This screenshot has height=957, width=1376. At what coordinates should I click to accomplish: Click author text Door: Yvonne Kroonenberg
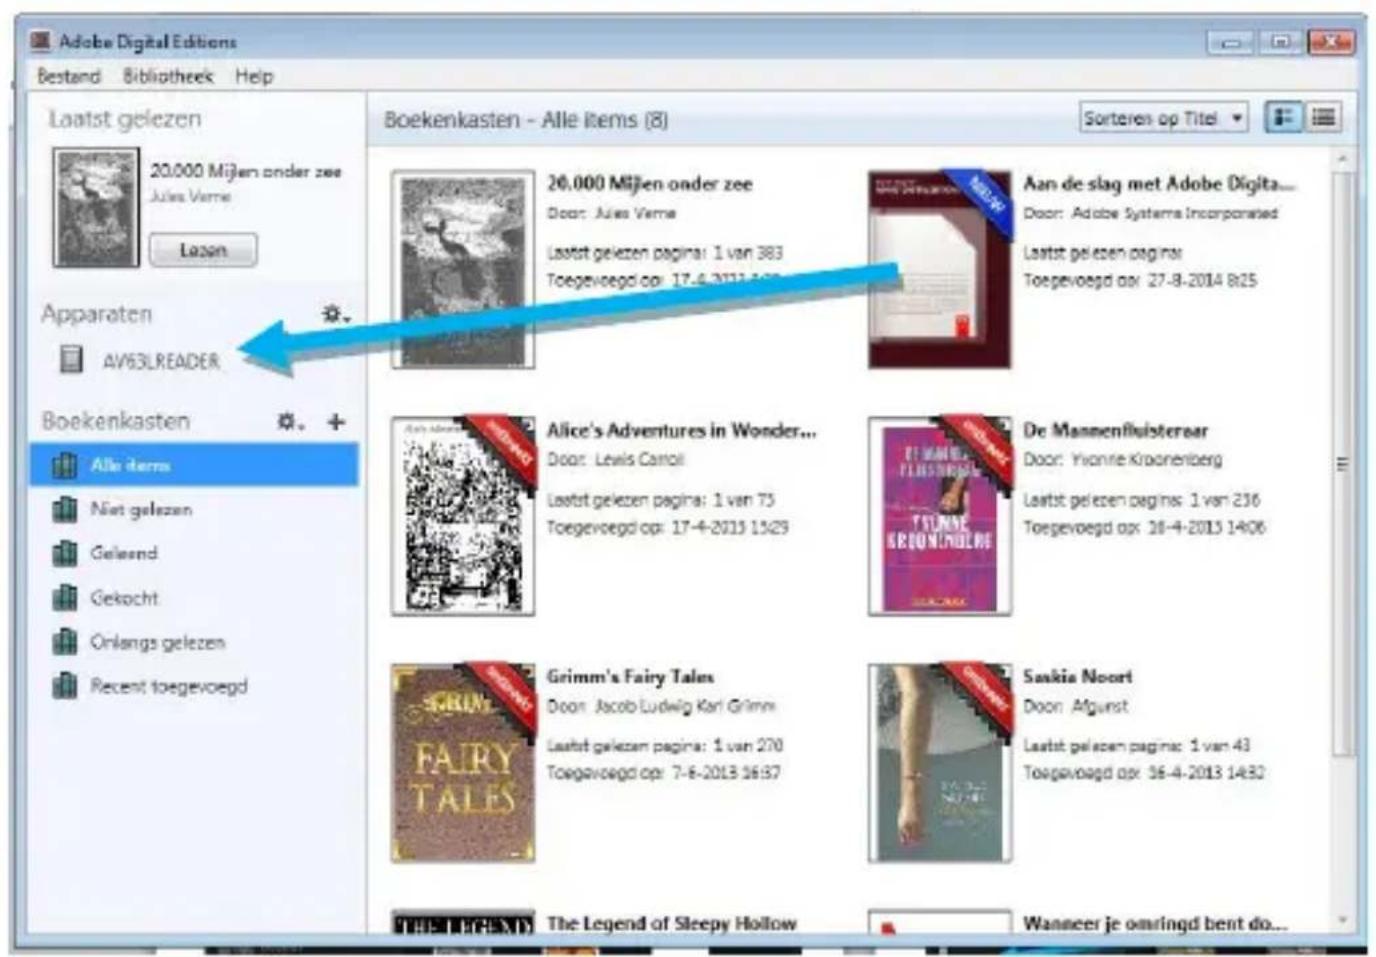click(x=1122, y=460)
